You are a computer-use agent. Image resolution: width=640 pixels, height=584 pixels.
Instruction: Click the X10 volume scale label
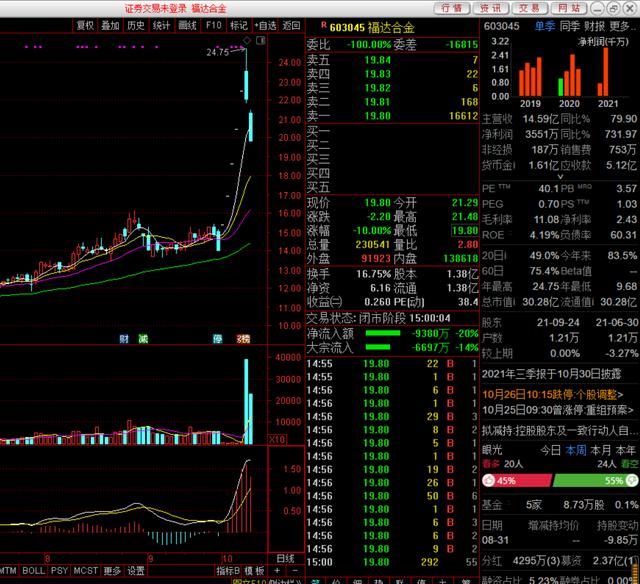277,440
